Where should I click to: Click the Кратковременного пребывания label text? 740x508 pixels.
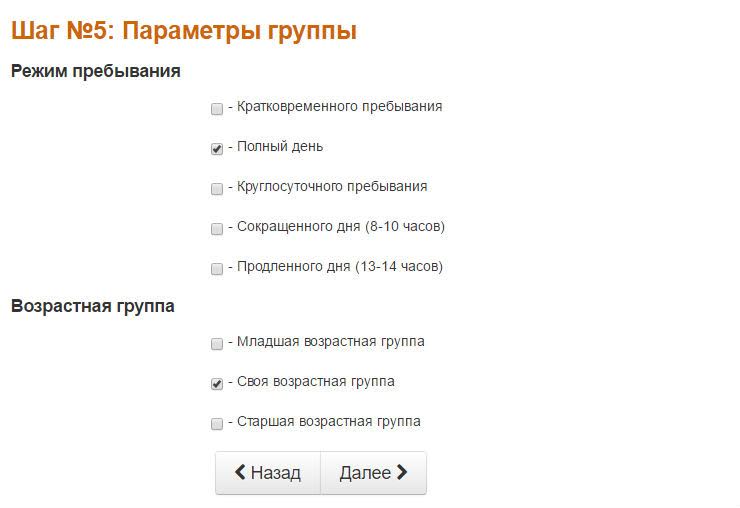(339, 106)
